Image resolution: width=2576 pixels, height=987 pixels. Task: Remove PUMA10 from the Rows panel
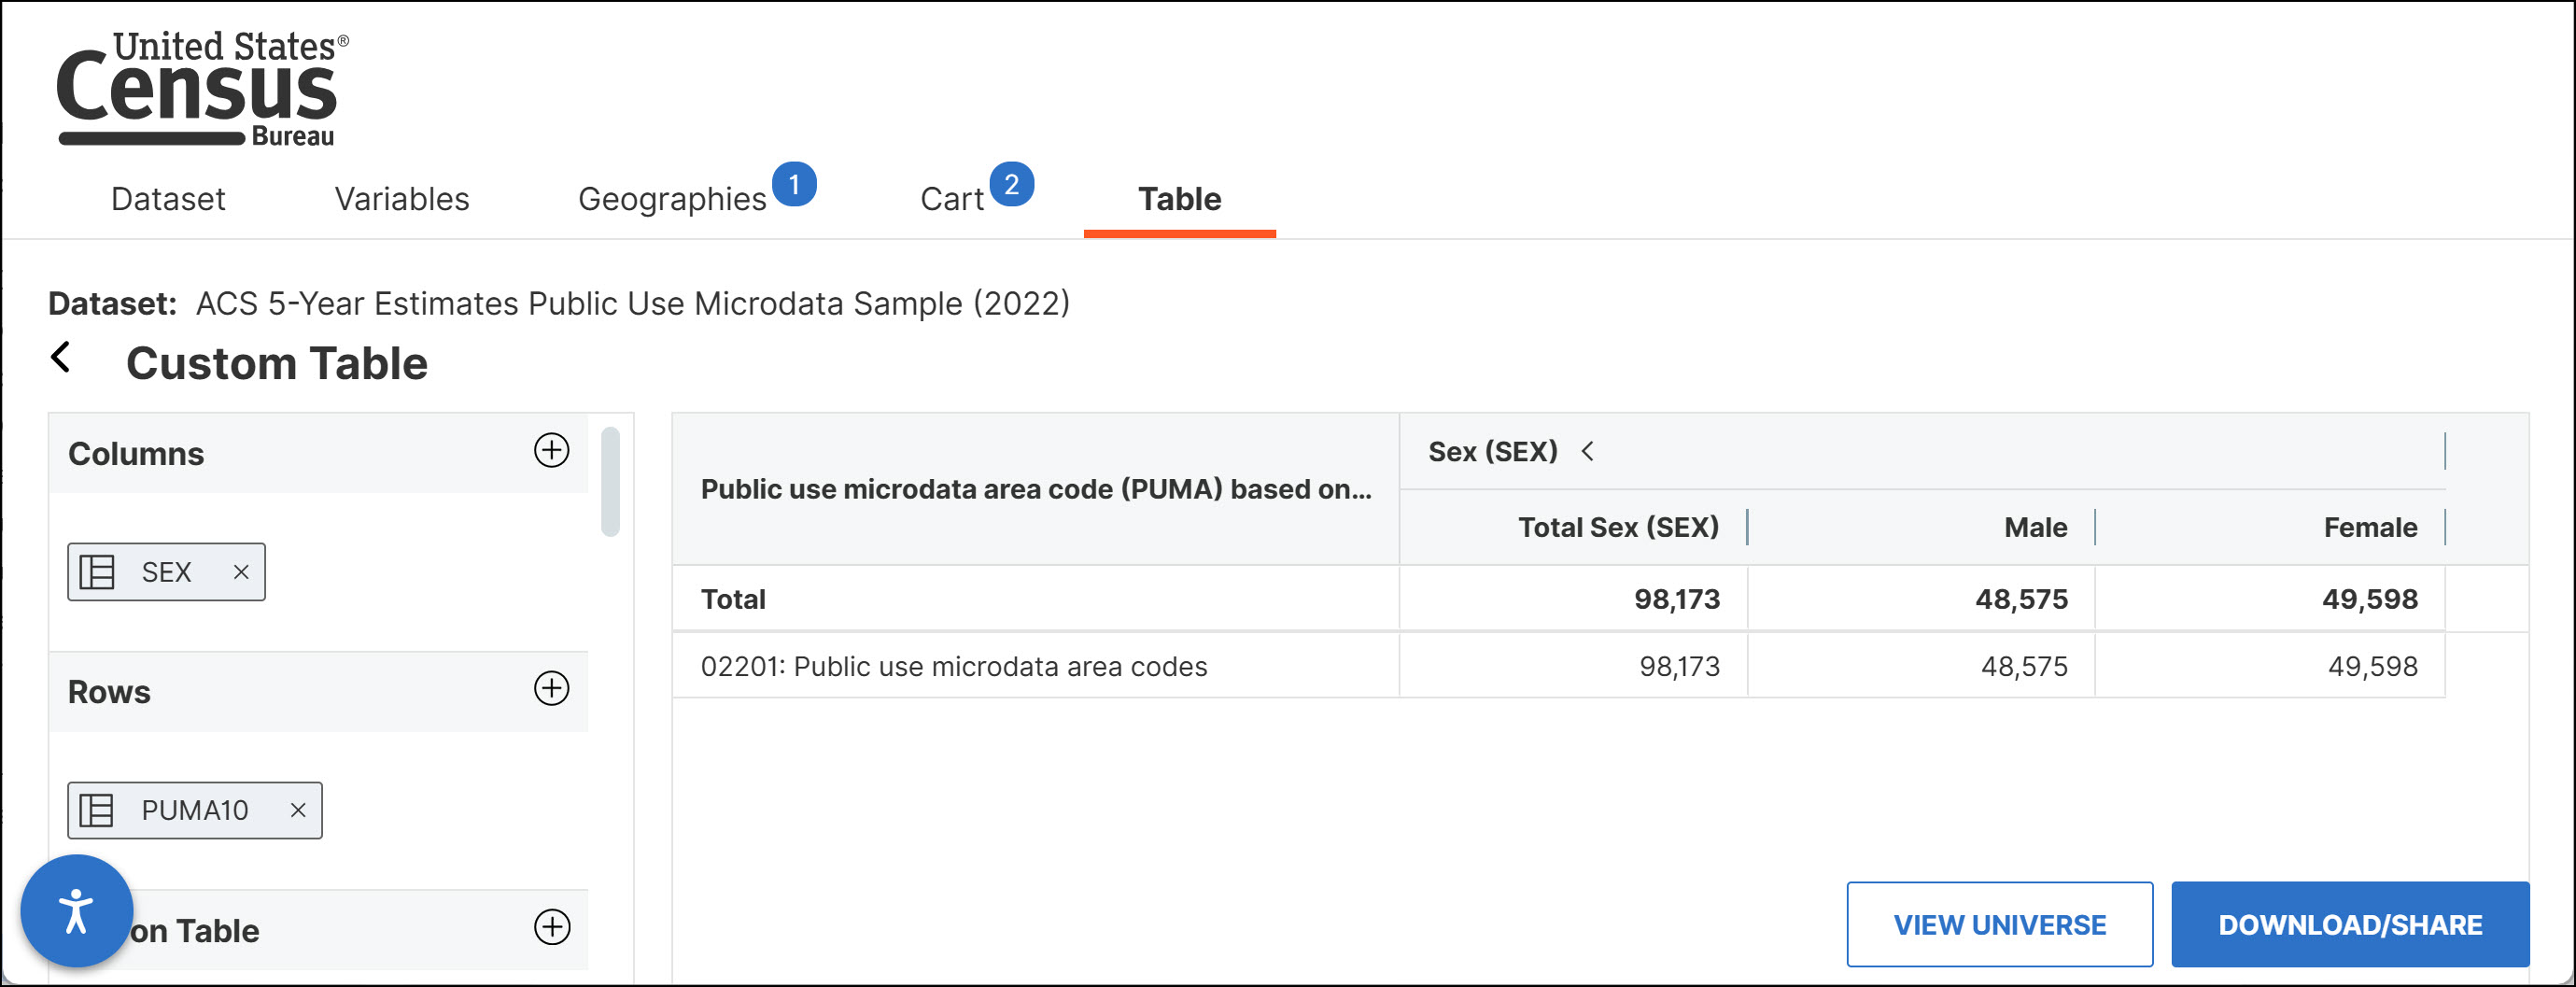click(296, 810)
